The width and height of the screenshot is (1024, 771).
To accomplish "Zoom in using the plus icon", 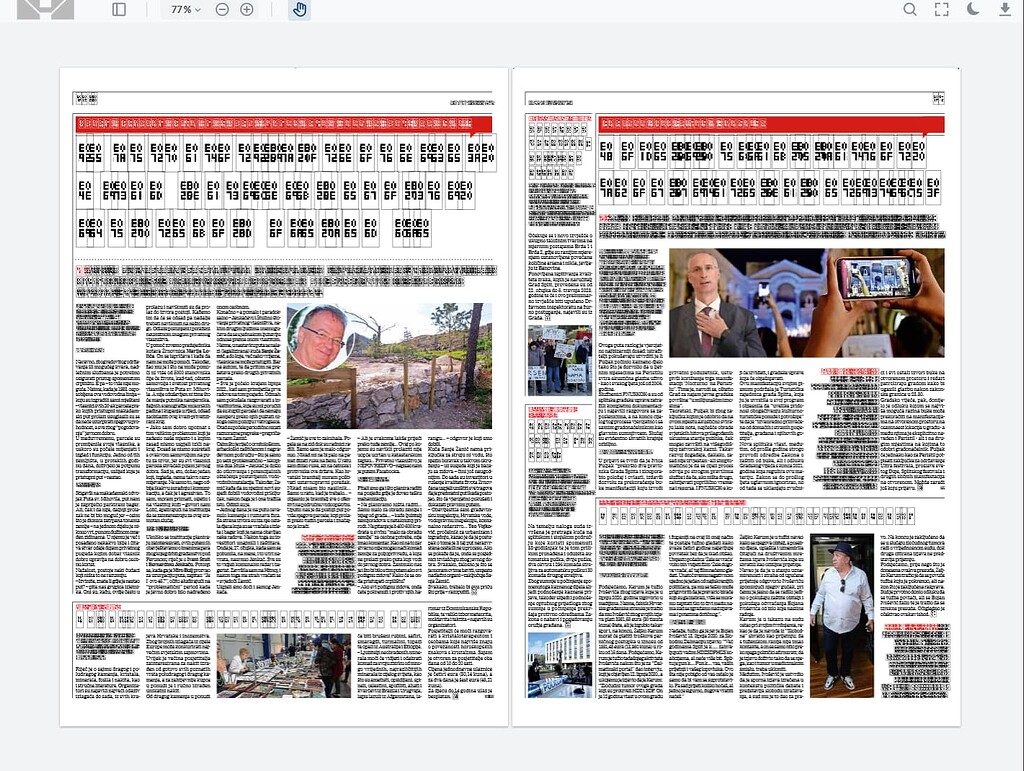I will 245,11.
